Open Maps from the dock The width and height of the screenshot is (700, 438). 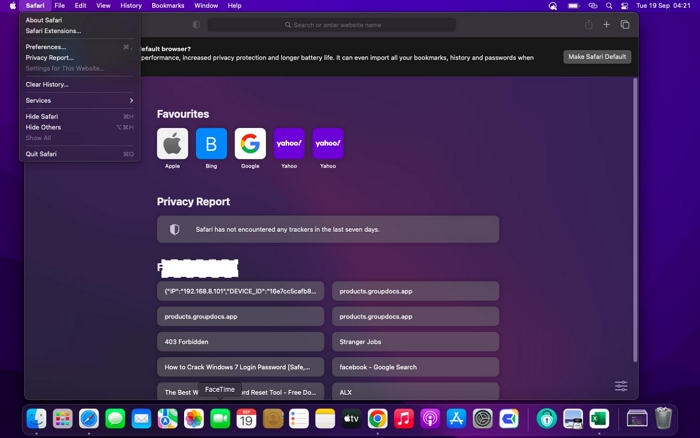(x=168, y=419)
